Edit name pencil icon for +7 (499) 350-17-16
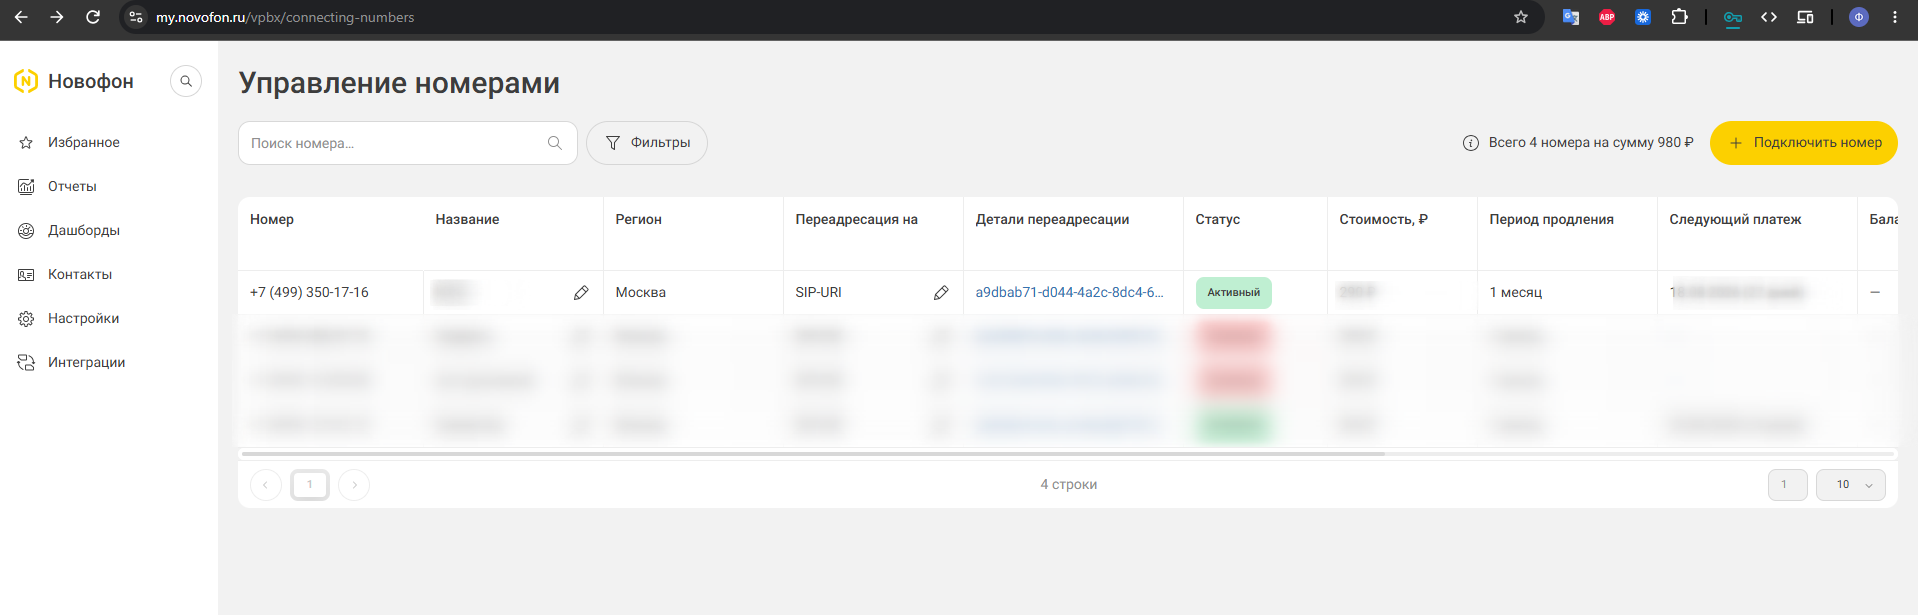Viewport: 1918px width, 615px height. (x=581, y=293)
